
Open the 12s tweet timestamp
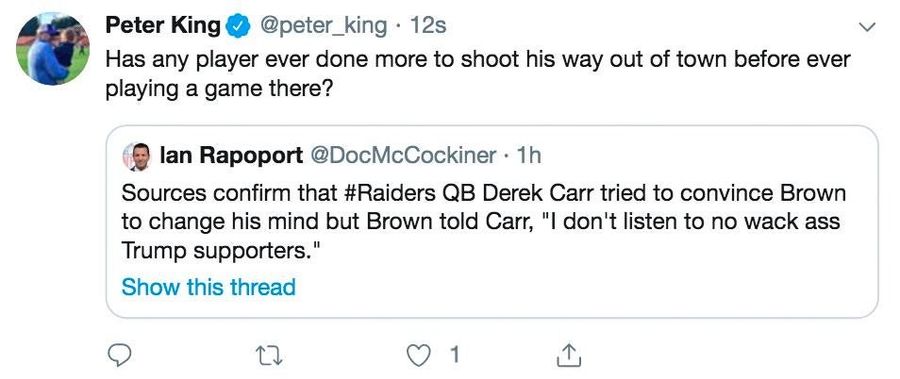(x=427, y=26)
